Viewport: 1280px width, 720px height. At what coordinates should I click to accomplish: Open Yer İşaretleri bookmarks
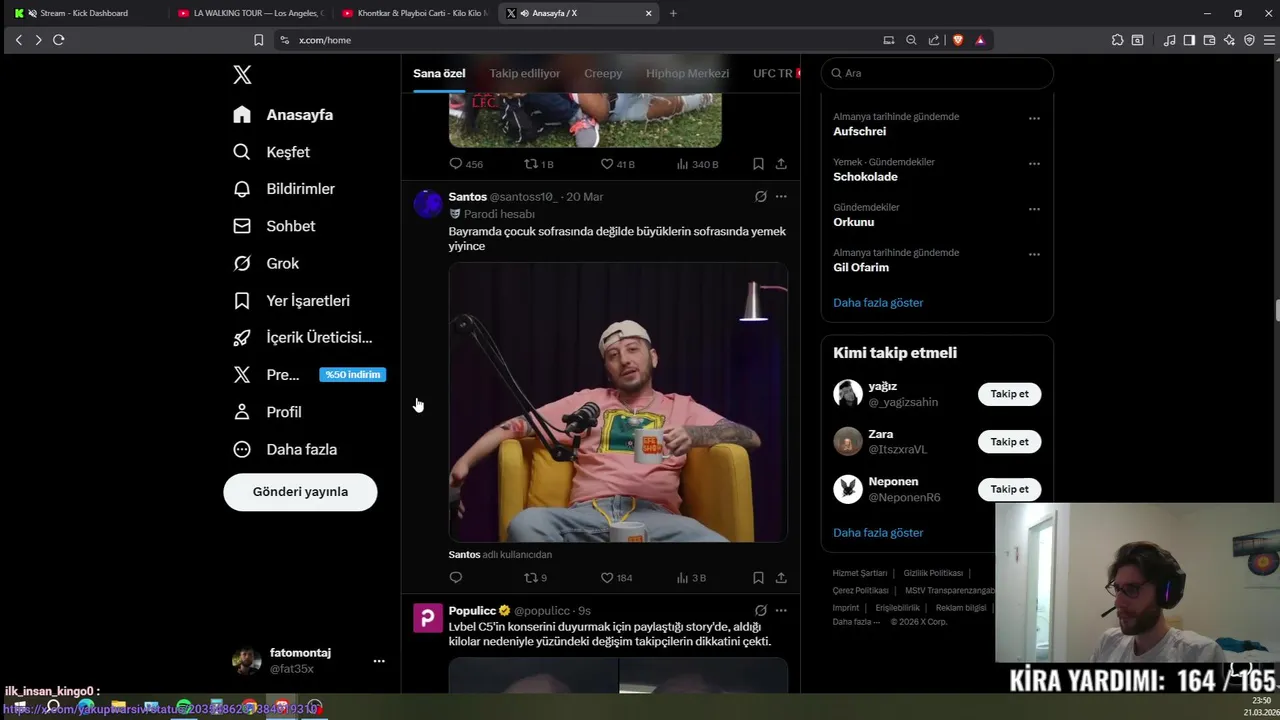[292, 301]
